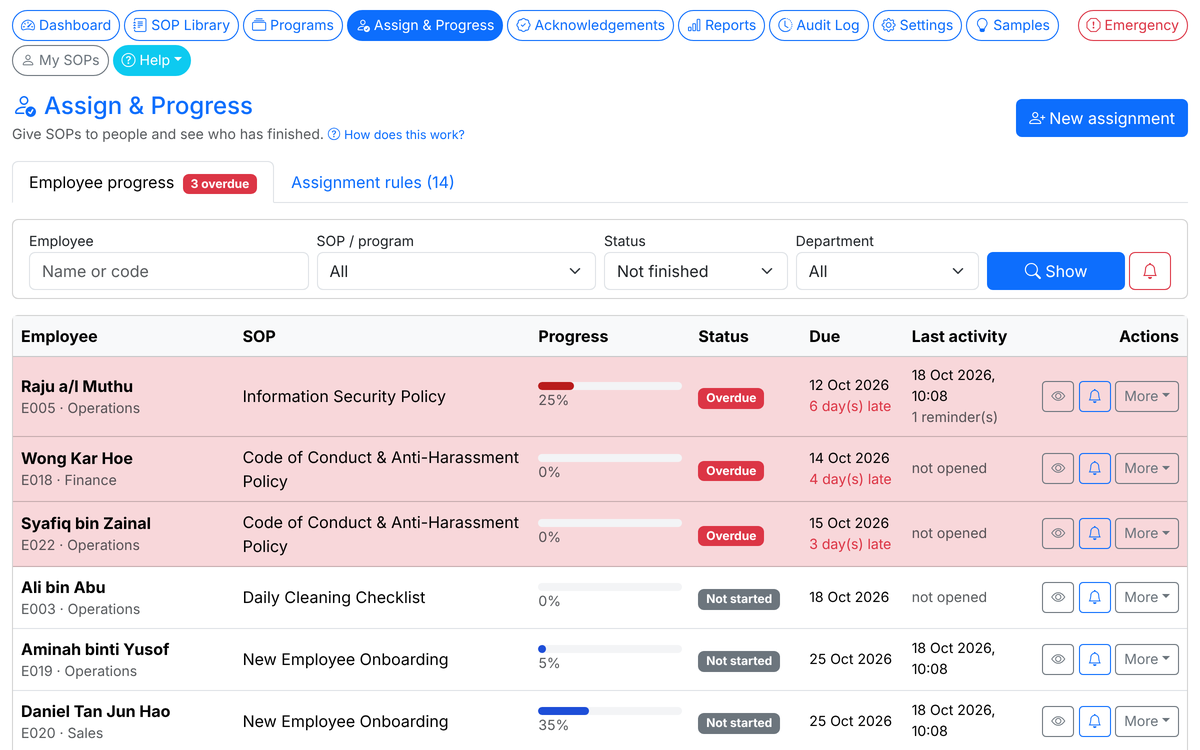Click Aminah binti Yusof's 5% progress bar
Image resolution: width=1200 pixels, height=750 pixels.
pyautogui.click(x=610, y=648)
